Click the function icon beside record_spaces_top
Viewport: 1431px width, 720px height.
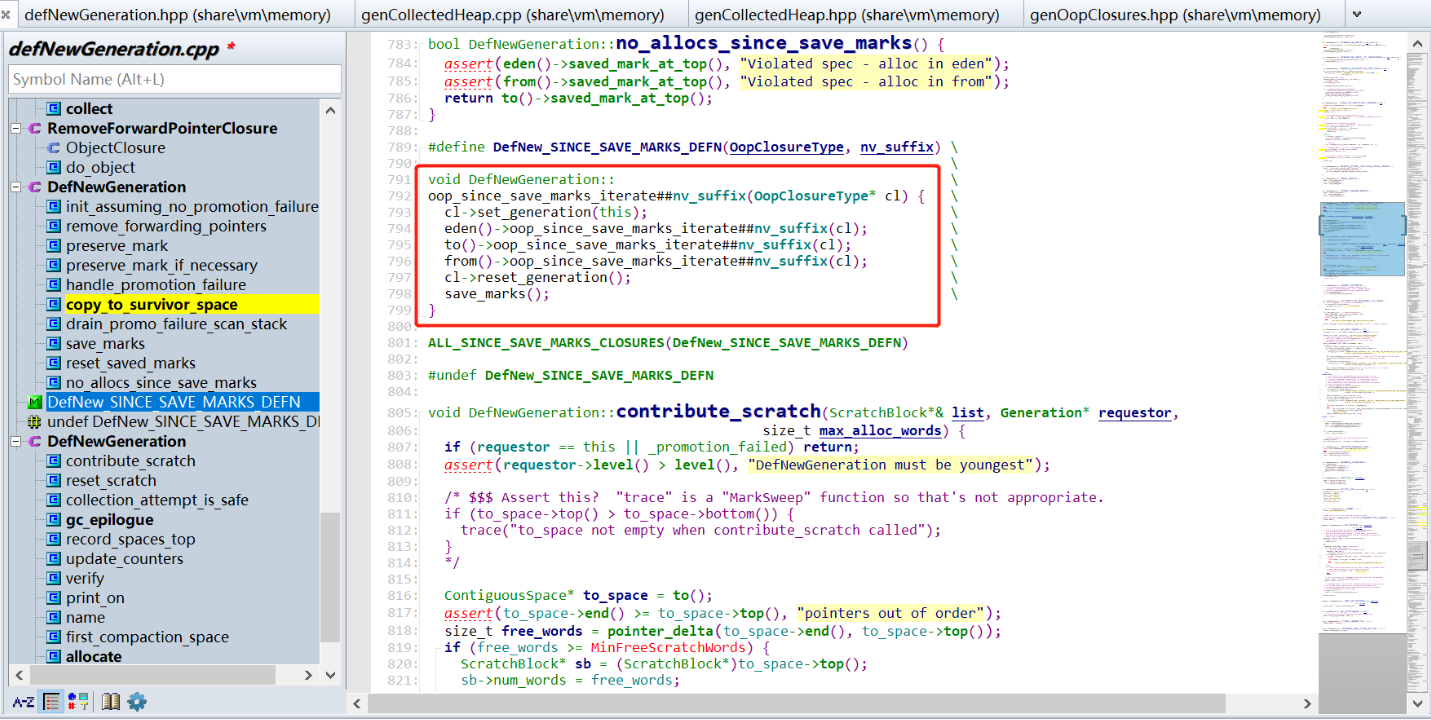54,539
